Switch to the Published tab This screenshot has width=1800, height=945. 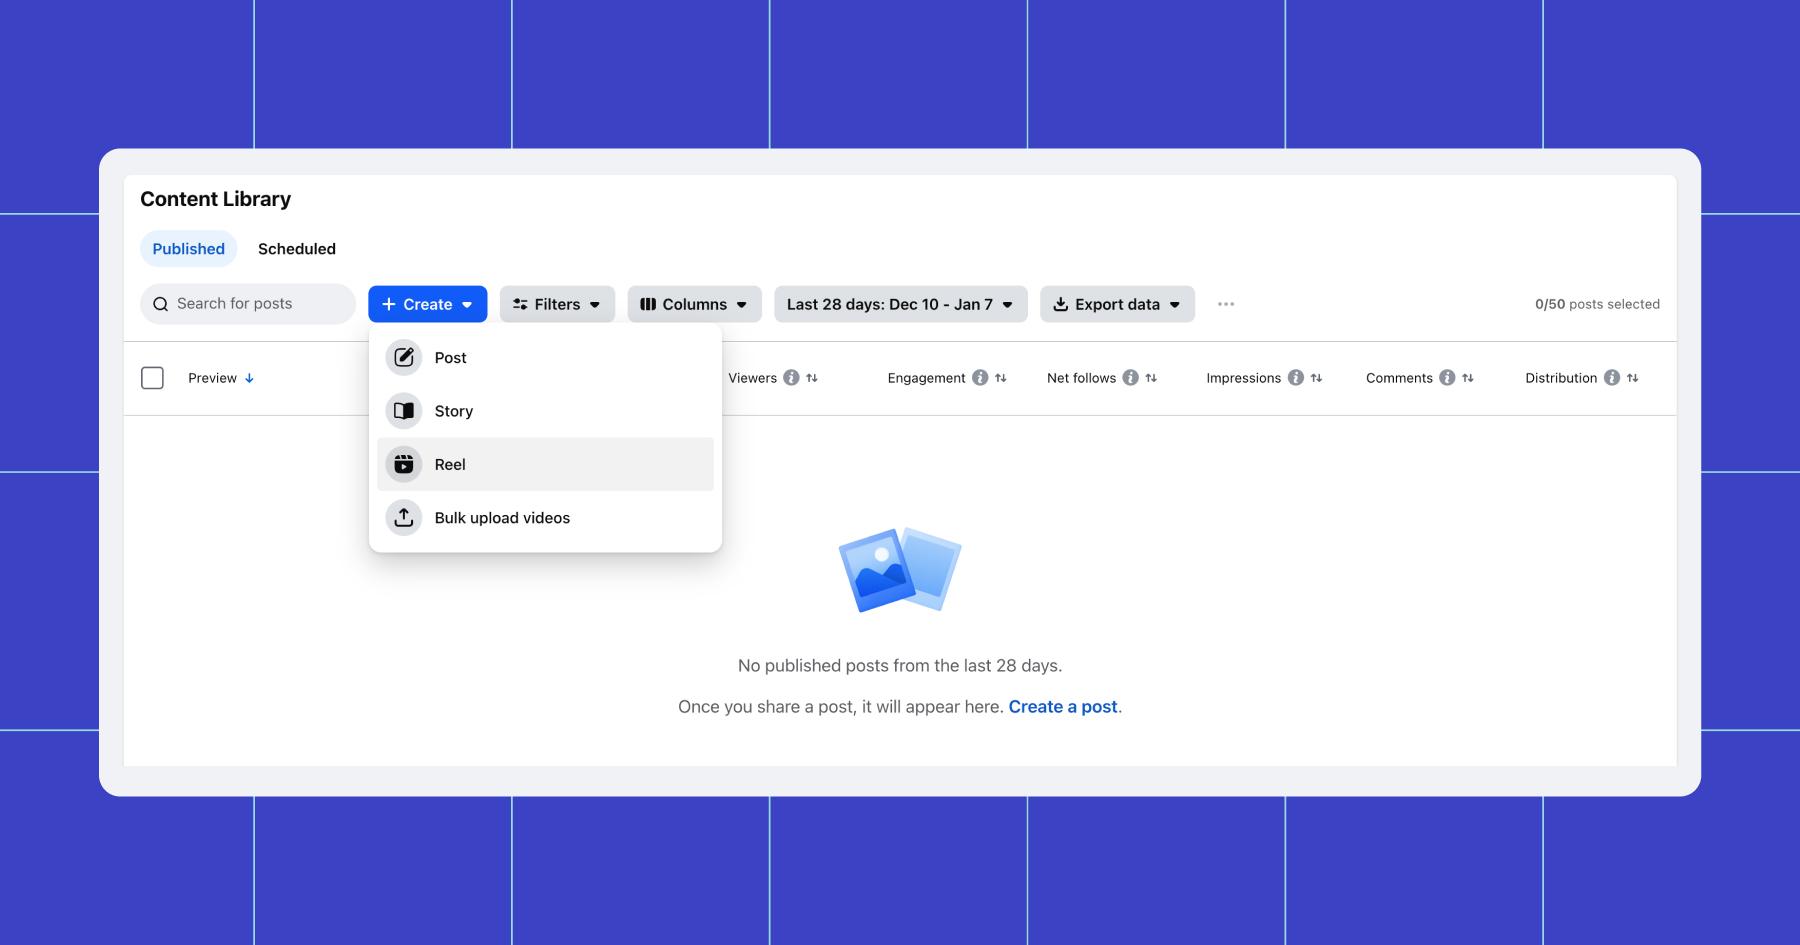(189, 249)
